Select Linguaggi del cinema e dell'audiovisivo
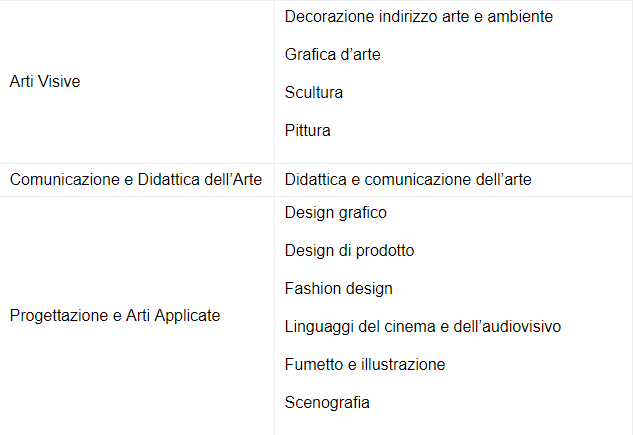 point(423,326)
